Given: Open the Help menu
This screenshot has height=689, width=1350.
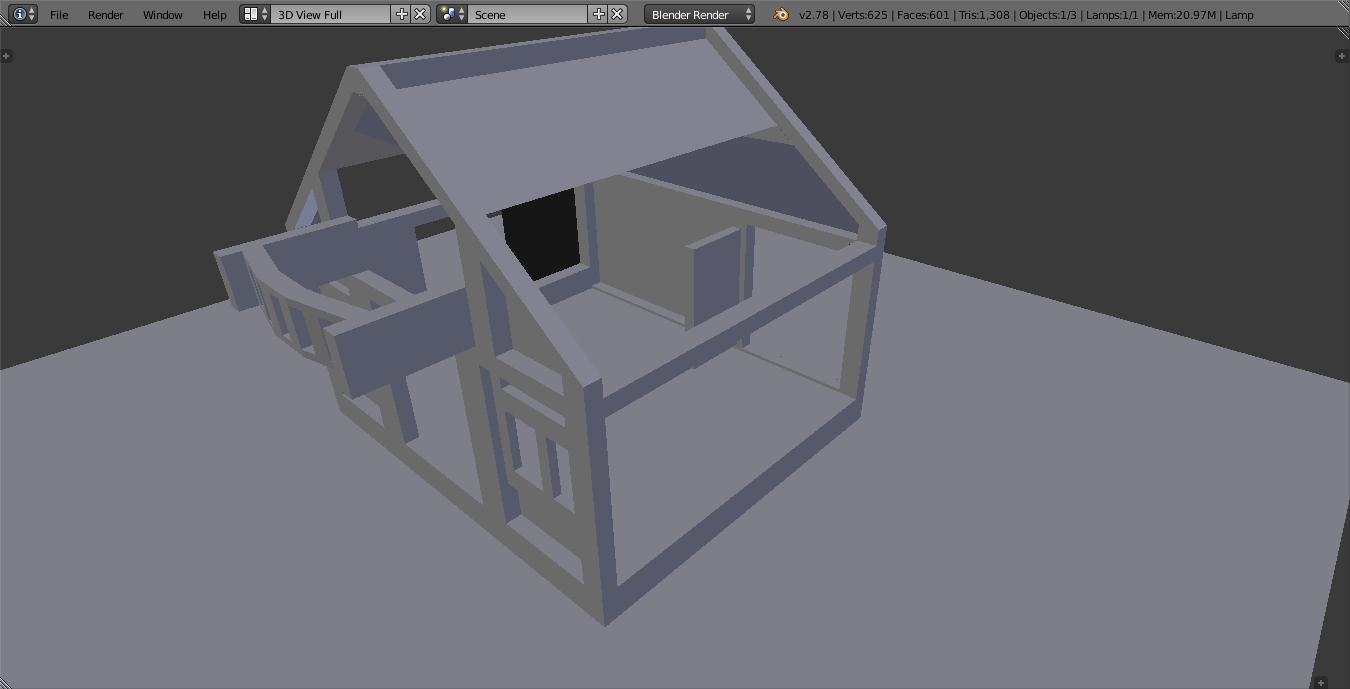Looking at the screenshot, I should pos(214,15).
